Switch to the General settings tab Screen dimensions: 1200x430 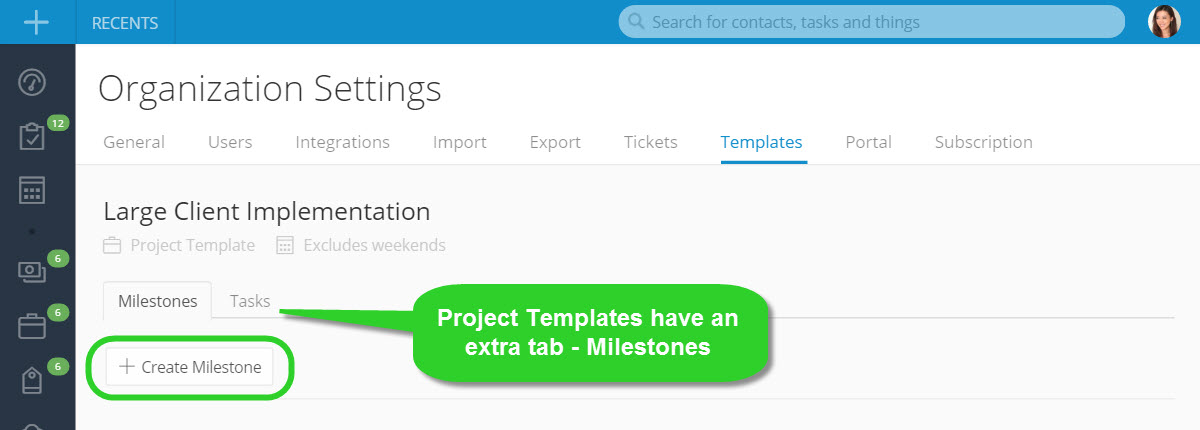pyautogui.click(x=134, y=142)
